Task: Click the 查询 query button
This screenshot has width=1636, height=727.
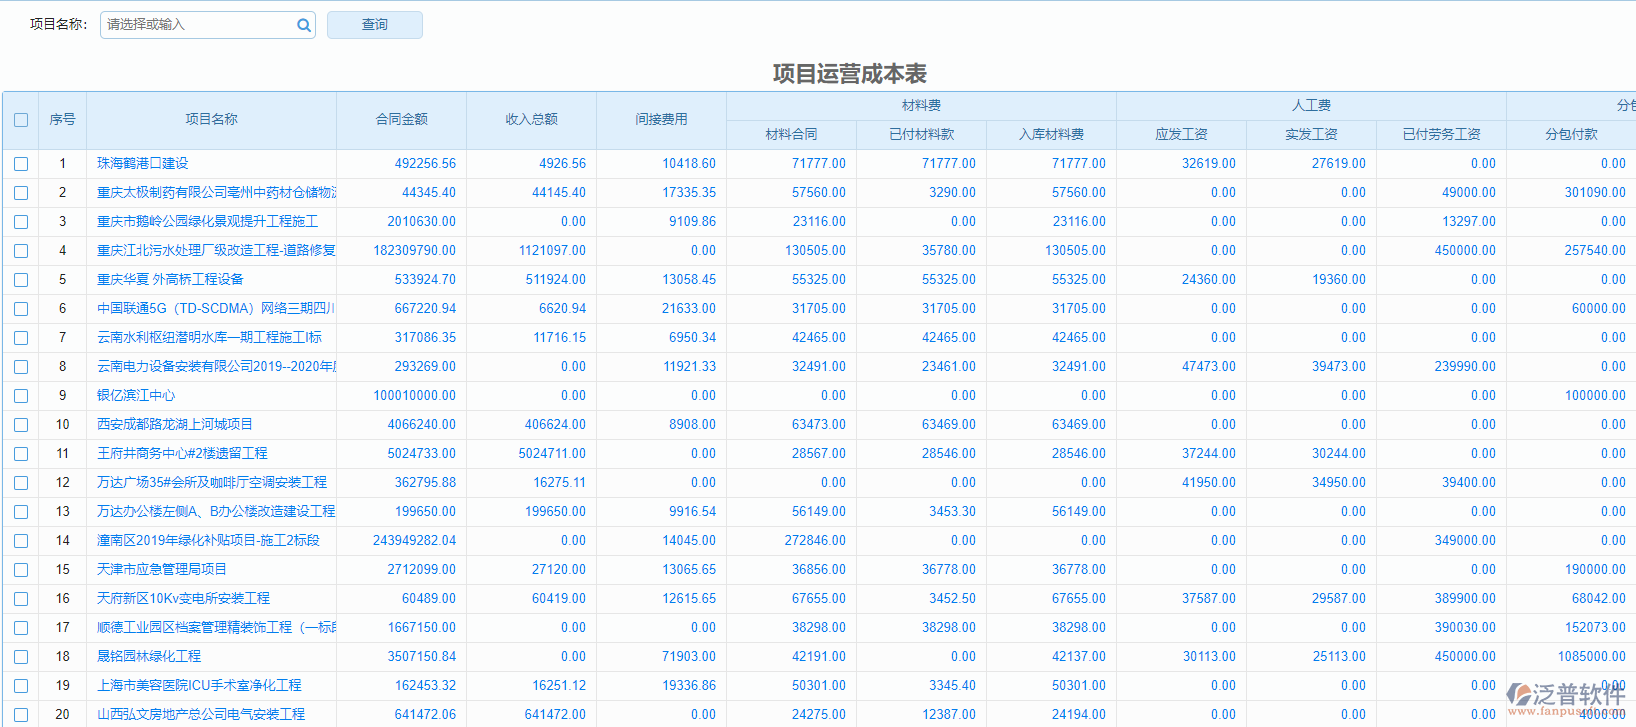Action: 374,25
